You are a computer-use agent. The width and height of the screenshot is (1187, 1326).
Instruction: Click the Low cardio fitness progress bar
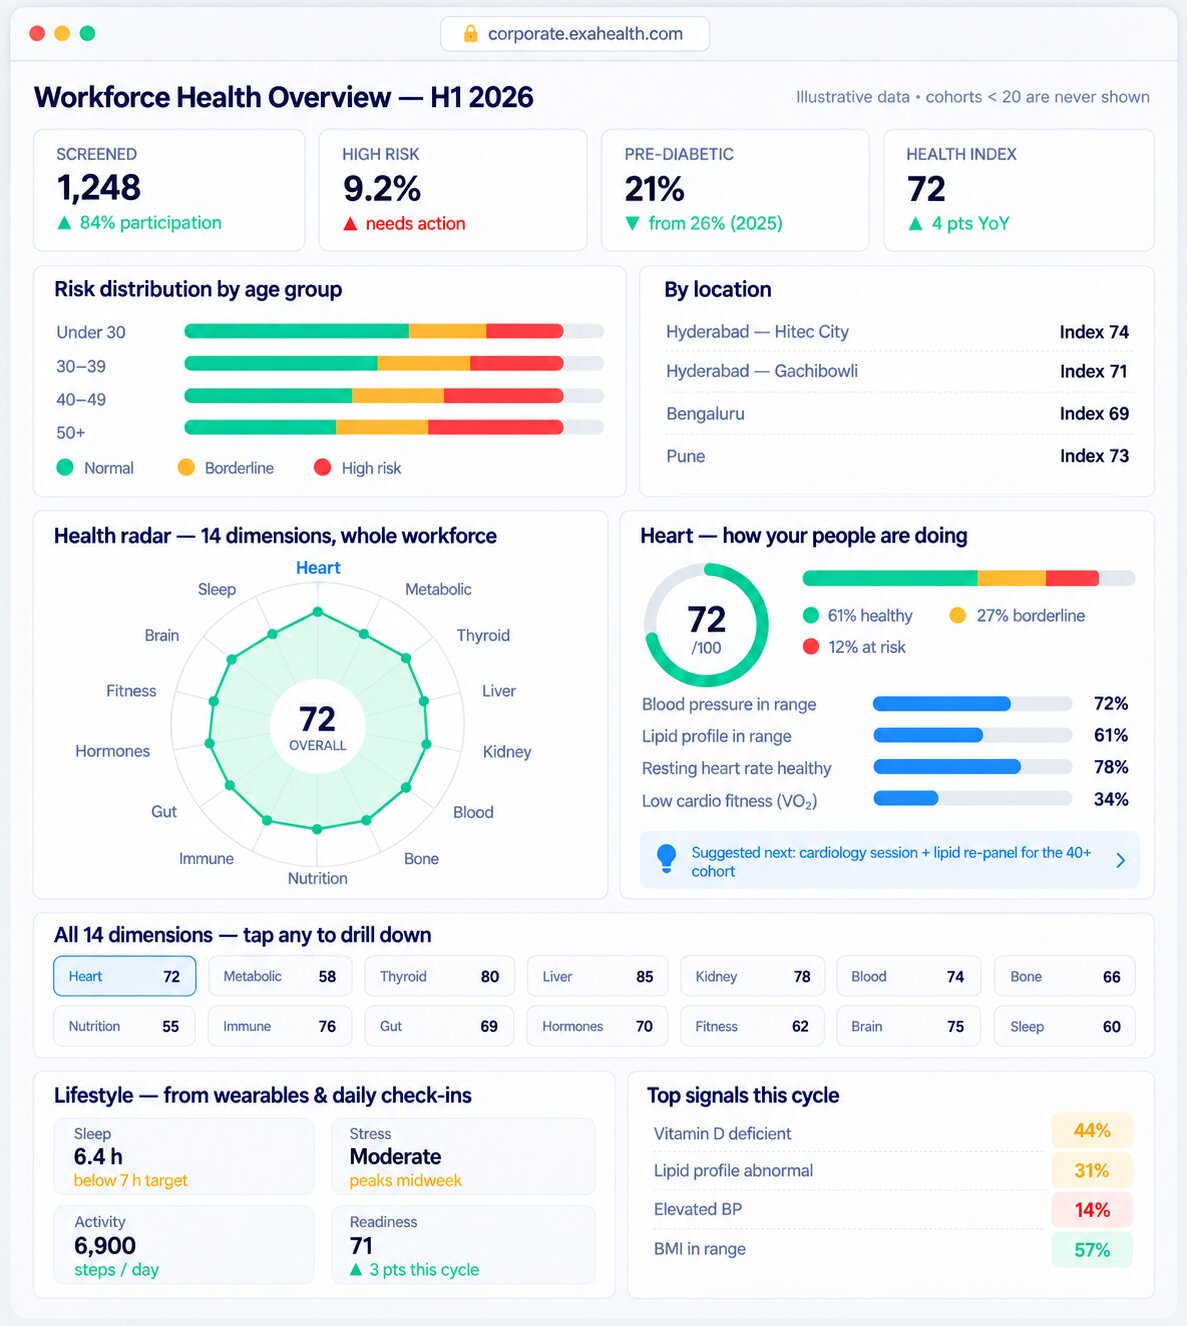tap(972, 798)
